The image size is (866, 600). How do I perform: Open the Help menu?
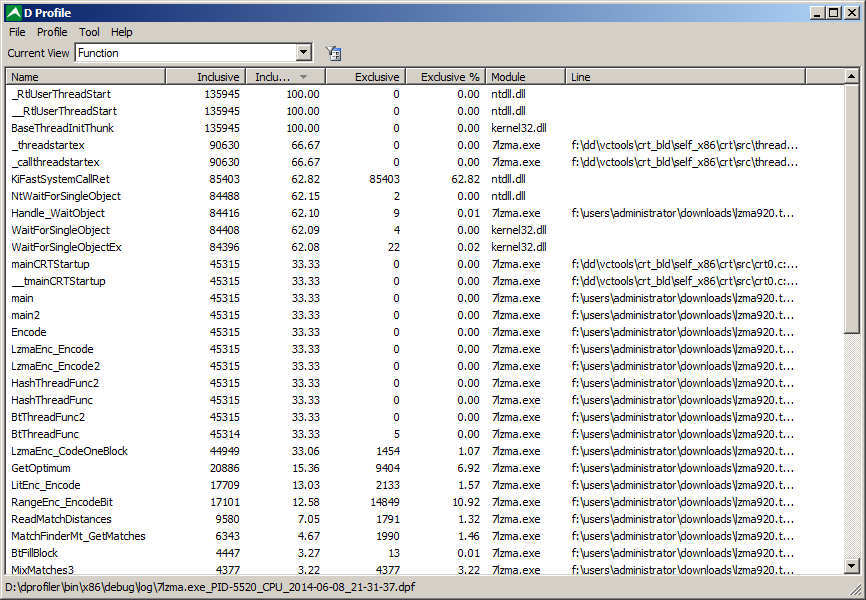pyautogui.click(x=122, y=32)
